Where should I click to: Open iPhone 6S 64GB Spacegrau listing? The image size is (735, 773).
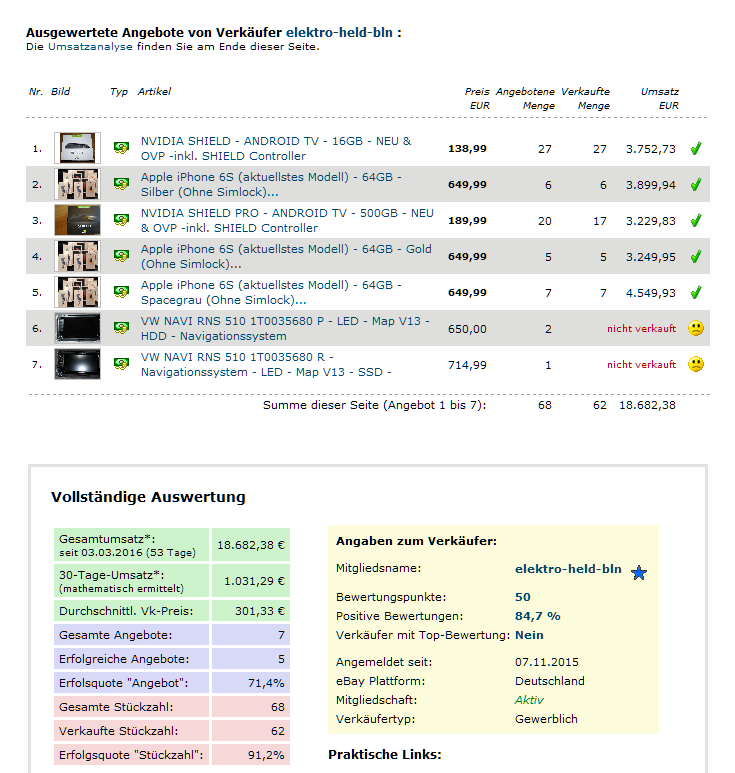[x=271, y=292]
